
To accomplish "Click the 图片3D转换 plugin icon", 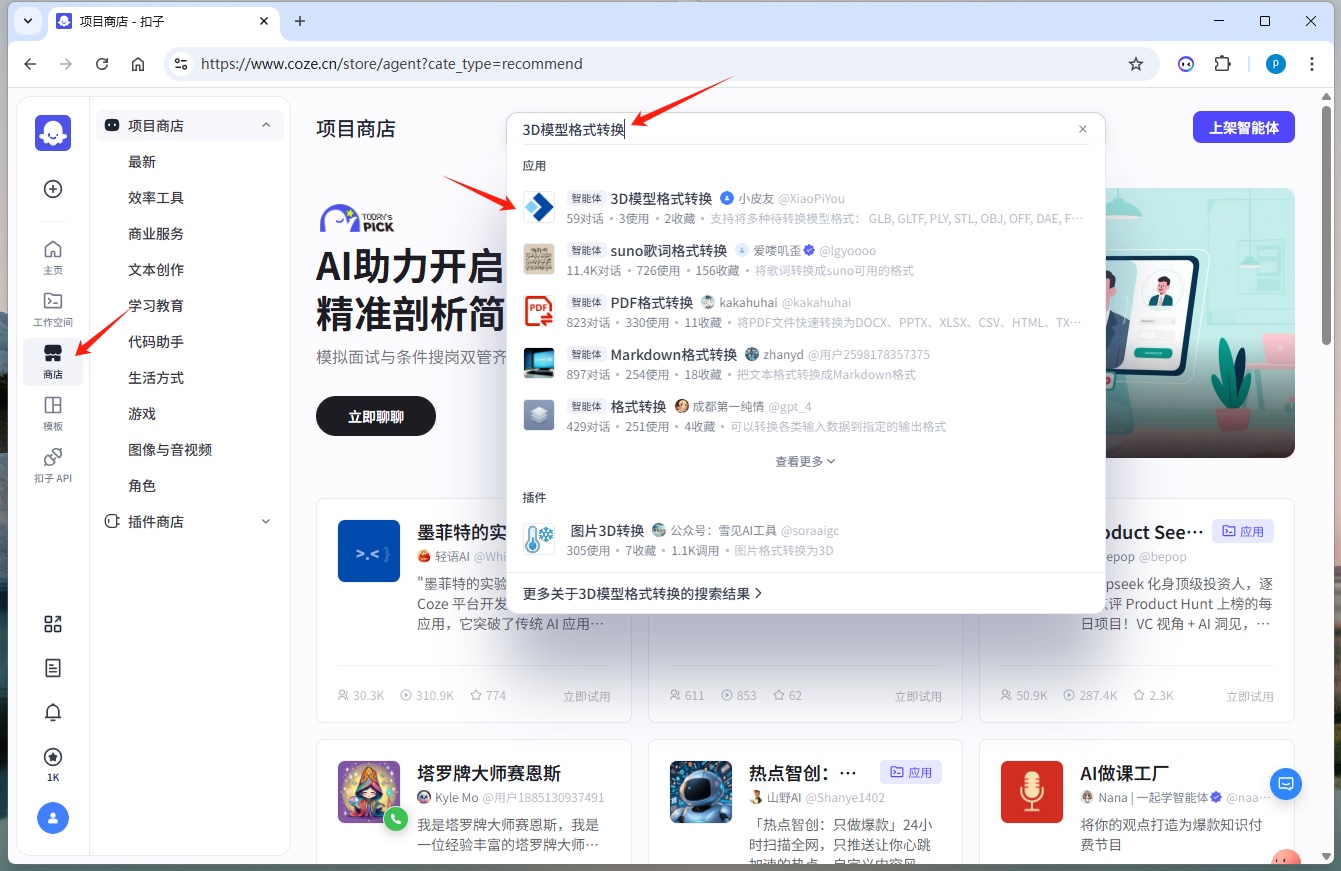I will coord(539,539).
